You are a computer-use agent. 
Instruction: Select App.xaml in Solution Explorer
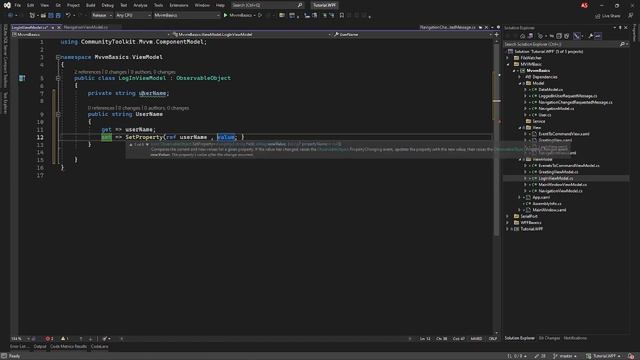coord(541,198)
